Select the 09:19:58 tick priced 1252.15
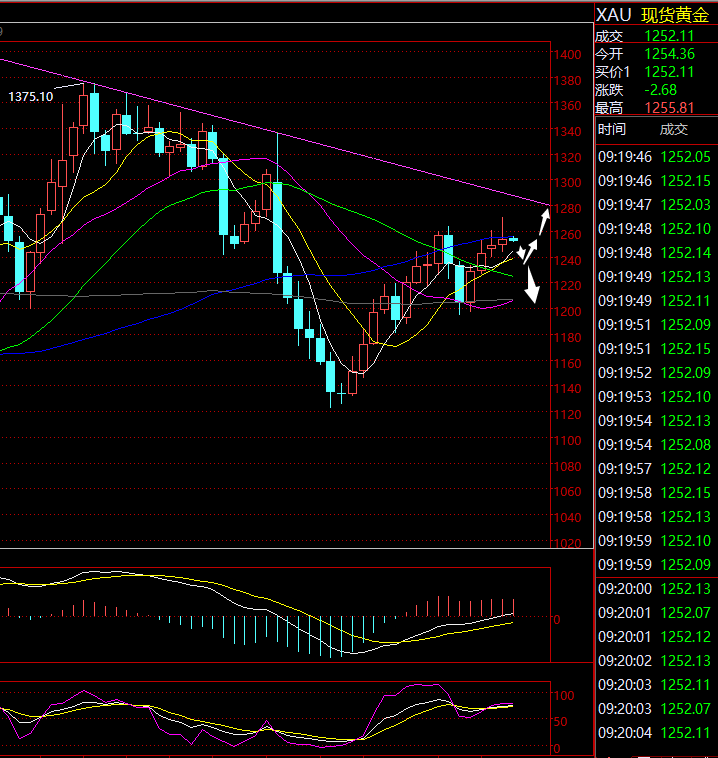Image resolution: width=718 pixels, height=758 pixels. pyautogui.click(x=654, y=493)
